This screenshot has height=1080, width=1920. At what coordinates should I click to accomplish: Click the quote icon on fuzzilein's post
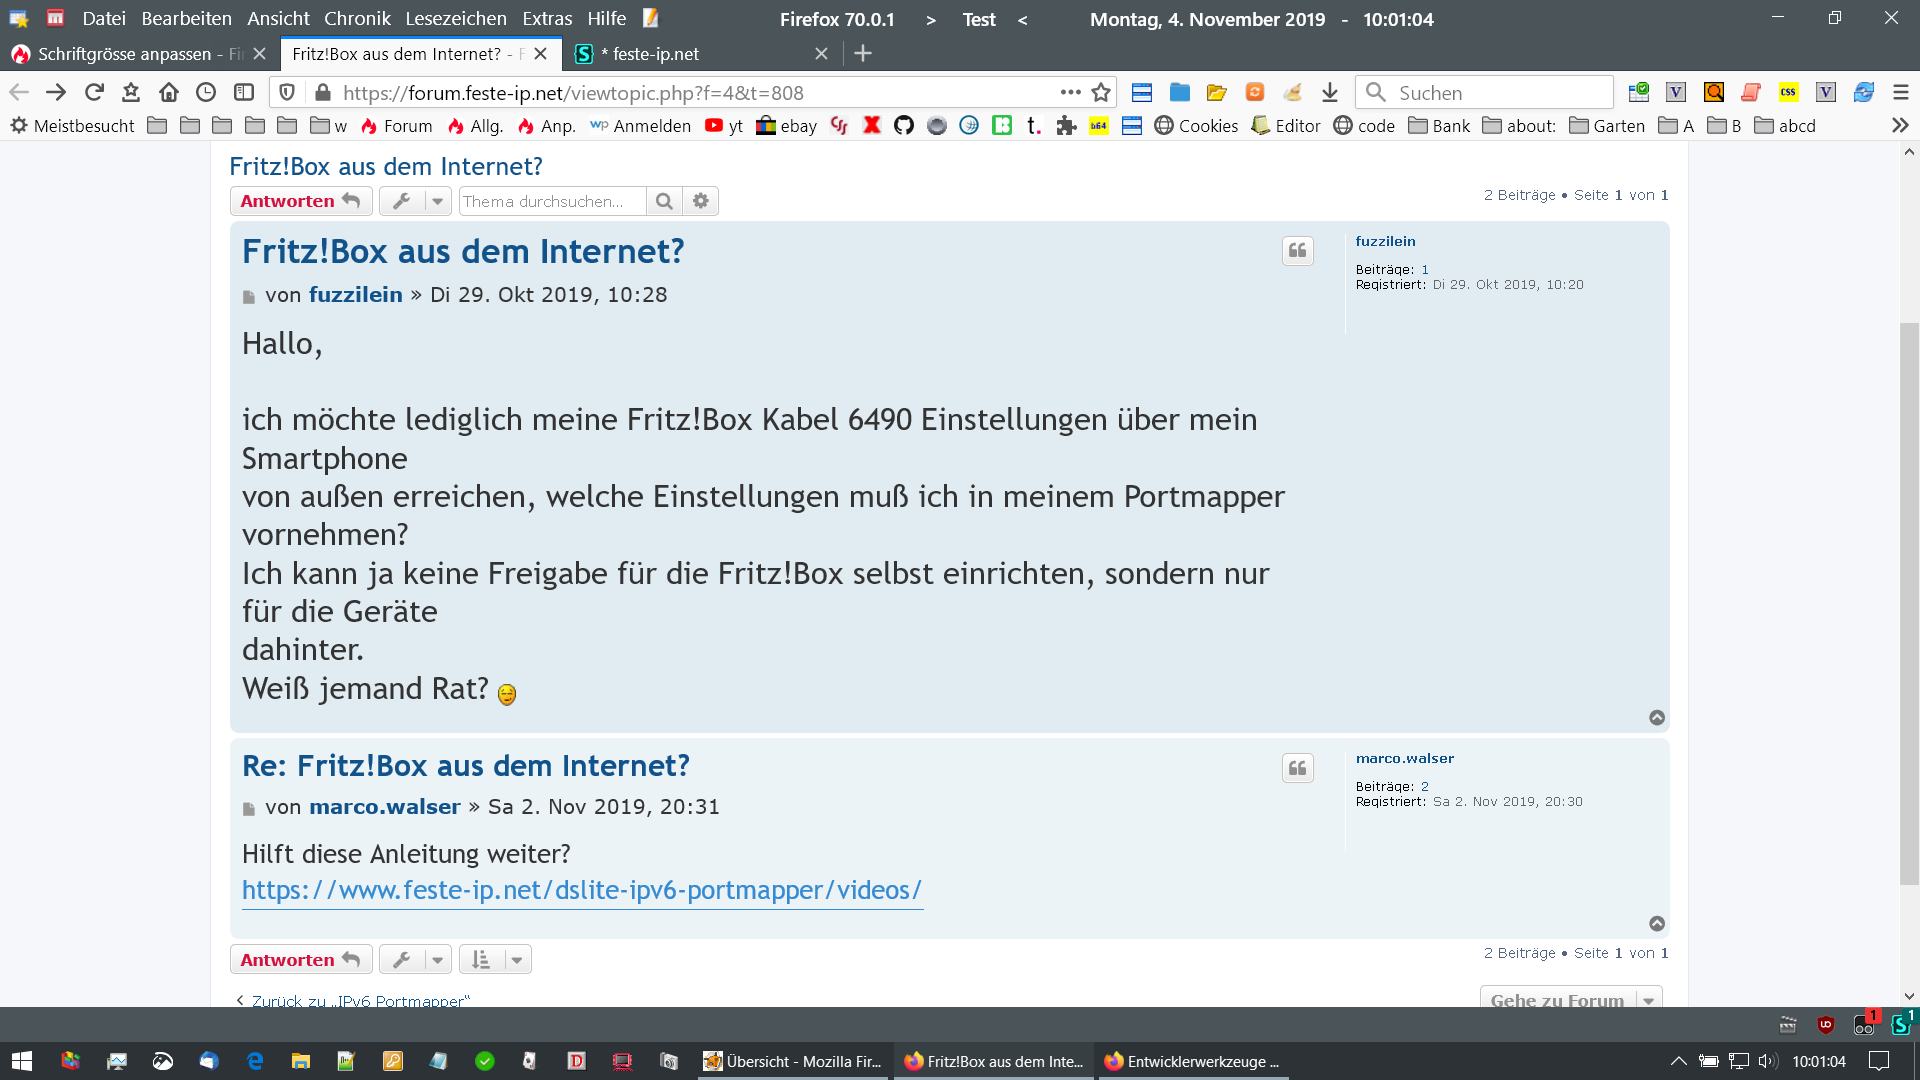click(x=1297, y=251)
